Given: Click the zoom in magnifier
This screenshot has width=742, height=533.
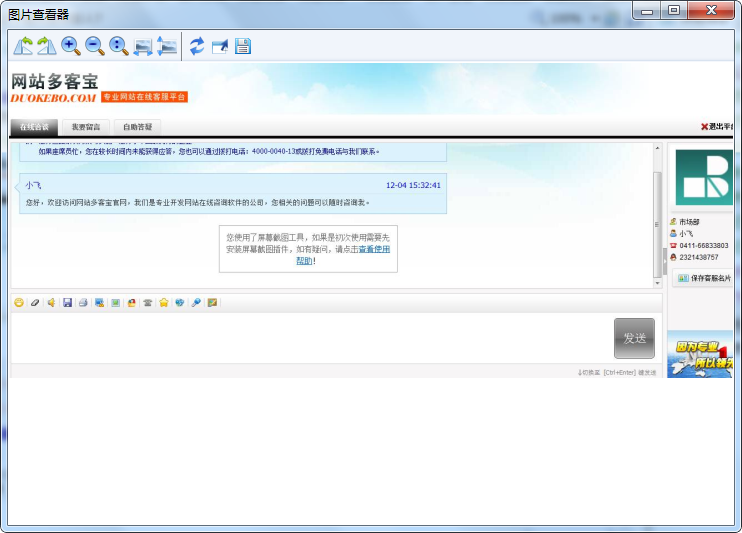Looking at the screenshot, I should click(71, 45).
